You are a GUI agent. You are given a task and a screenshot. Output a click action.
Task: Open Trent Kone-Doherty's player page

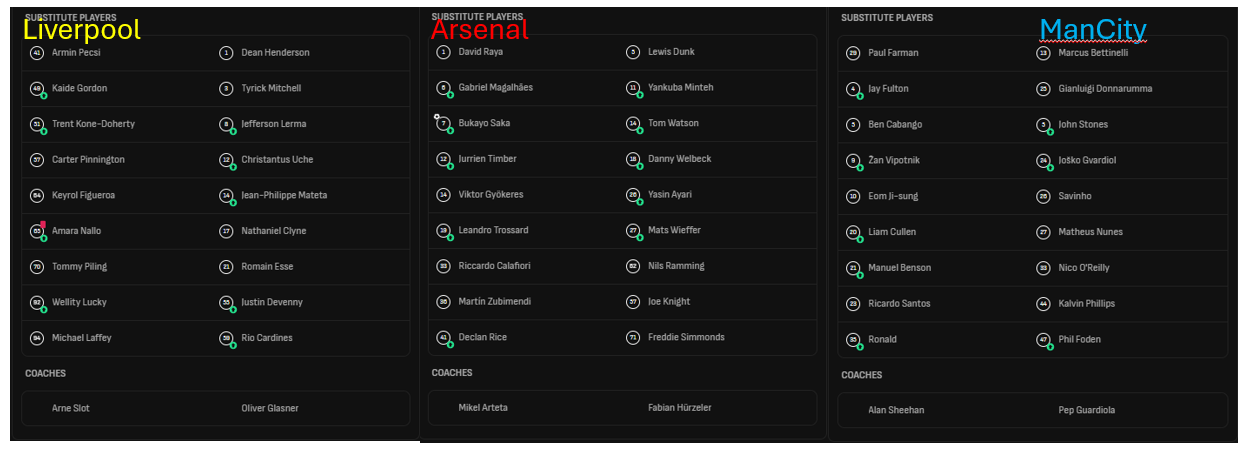[x=93, y=124]
